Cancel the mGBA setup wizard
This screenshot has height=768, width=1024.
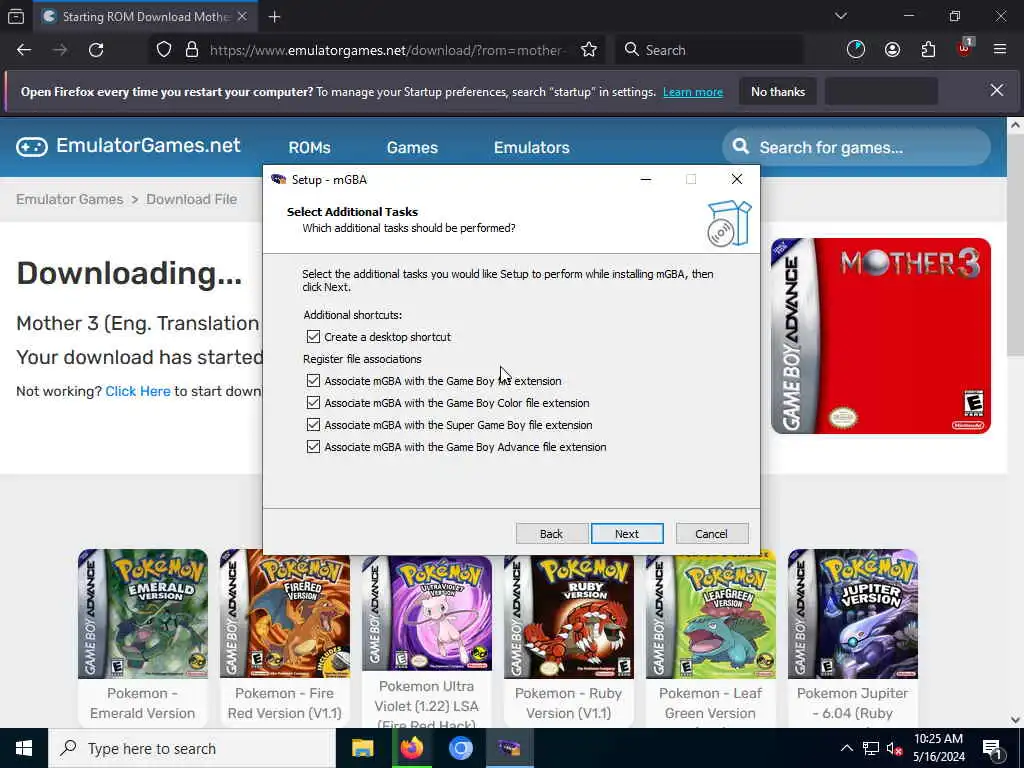711,534
